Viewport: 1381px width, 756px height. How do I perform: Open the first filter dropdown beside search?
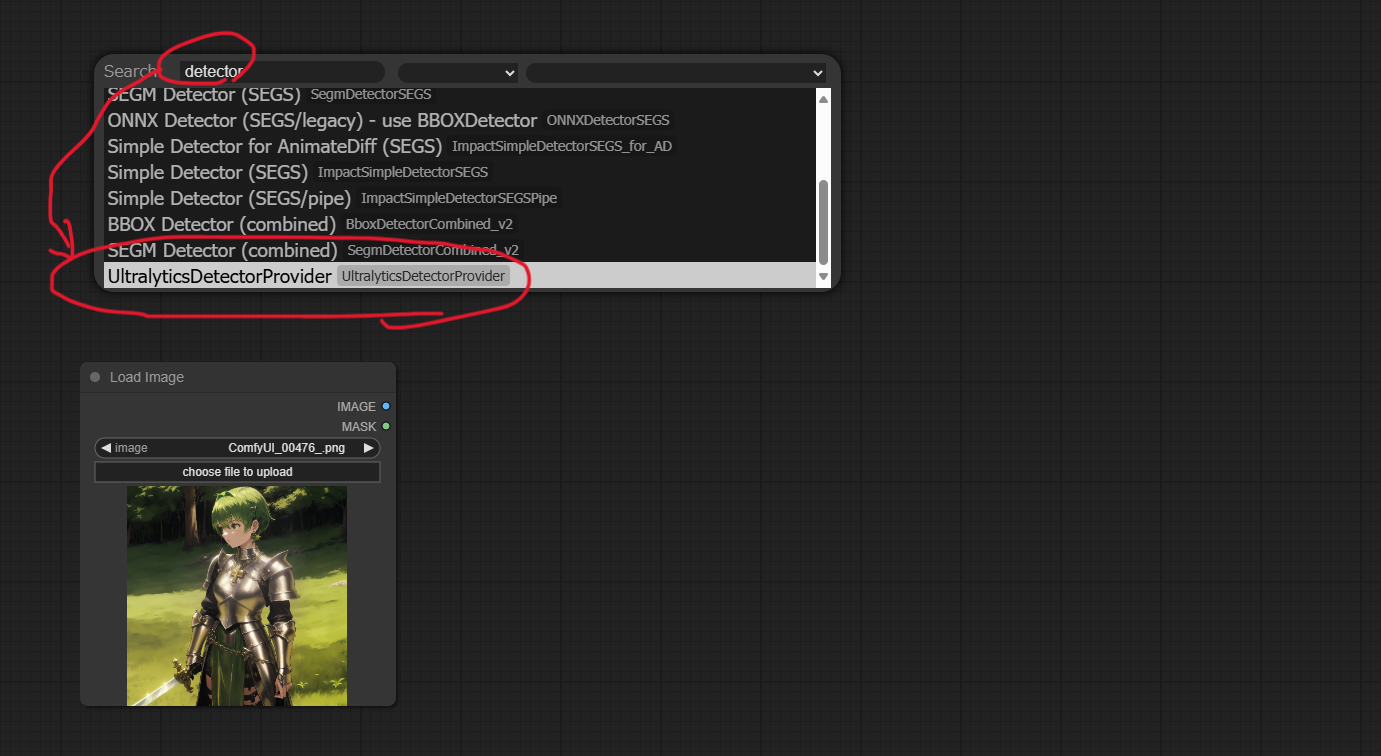tap(458, 72)
